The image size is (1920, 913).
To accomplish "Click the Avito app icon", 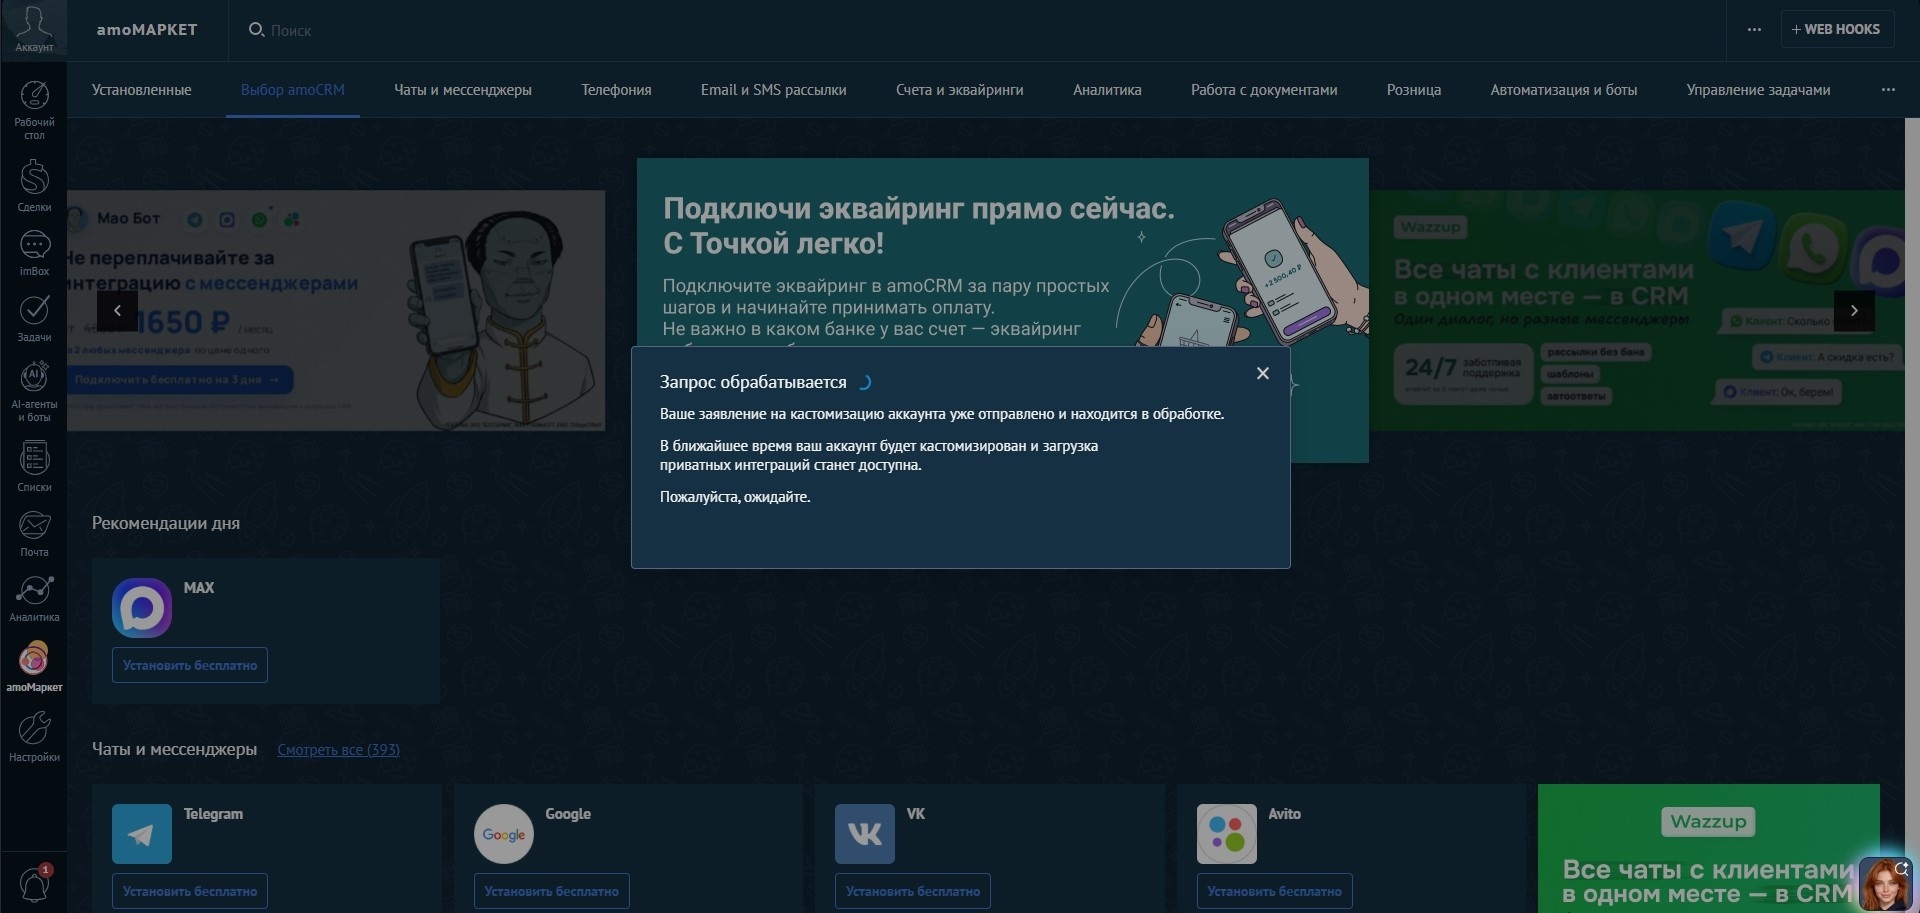I will pyautogui.click(x=1227, y=834).
